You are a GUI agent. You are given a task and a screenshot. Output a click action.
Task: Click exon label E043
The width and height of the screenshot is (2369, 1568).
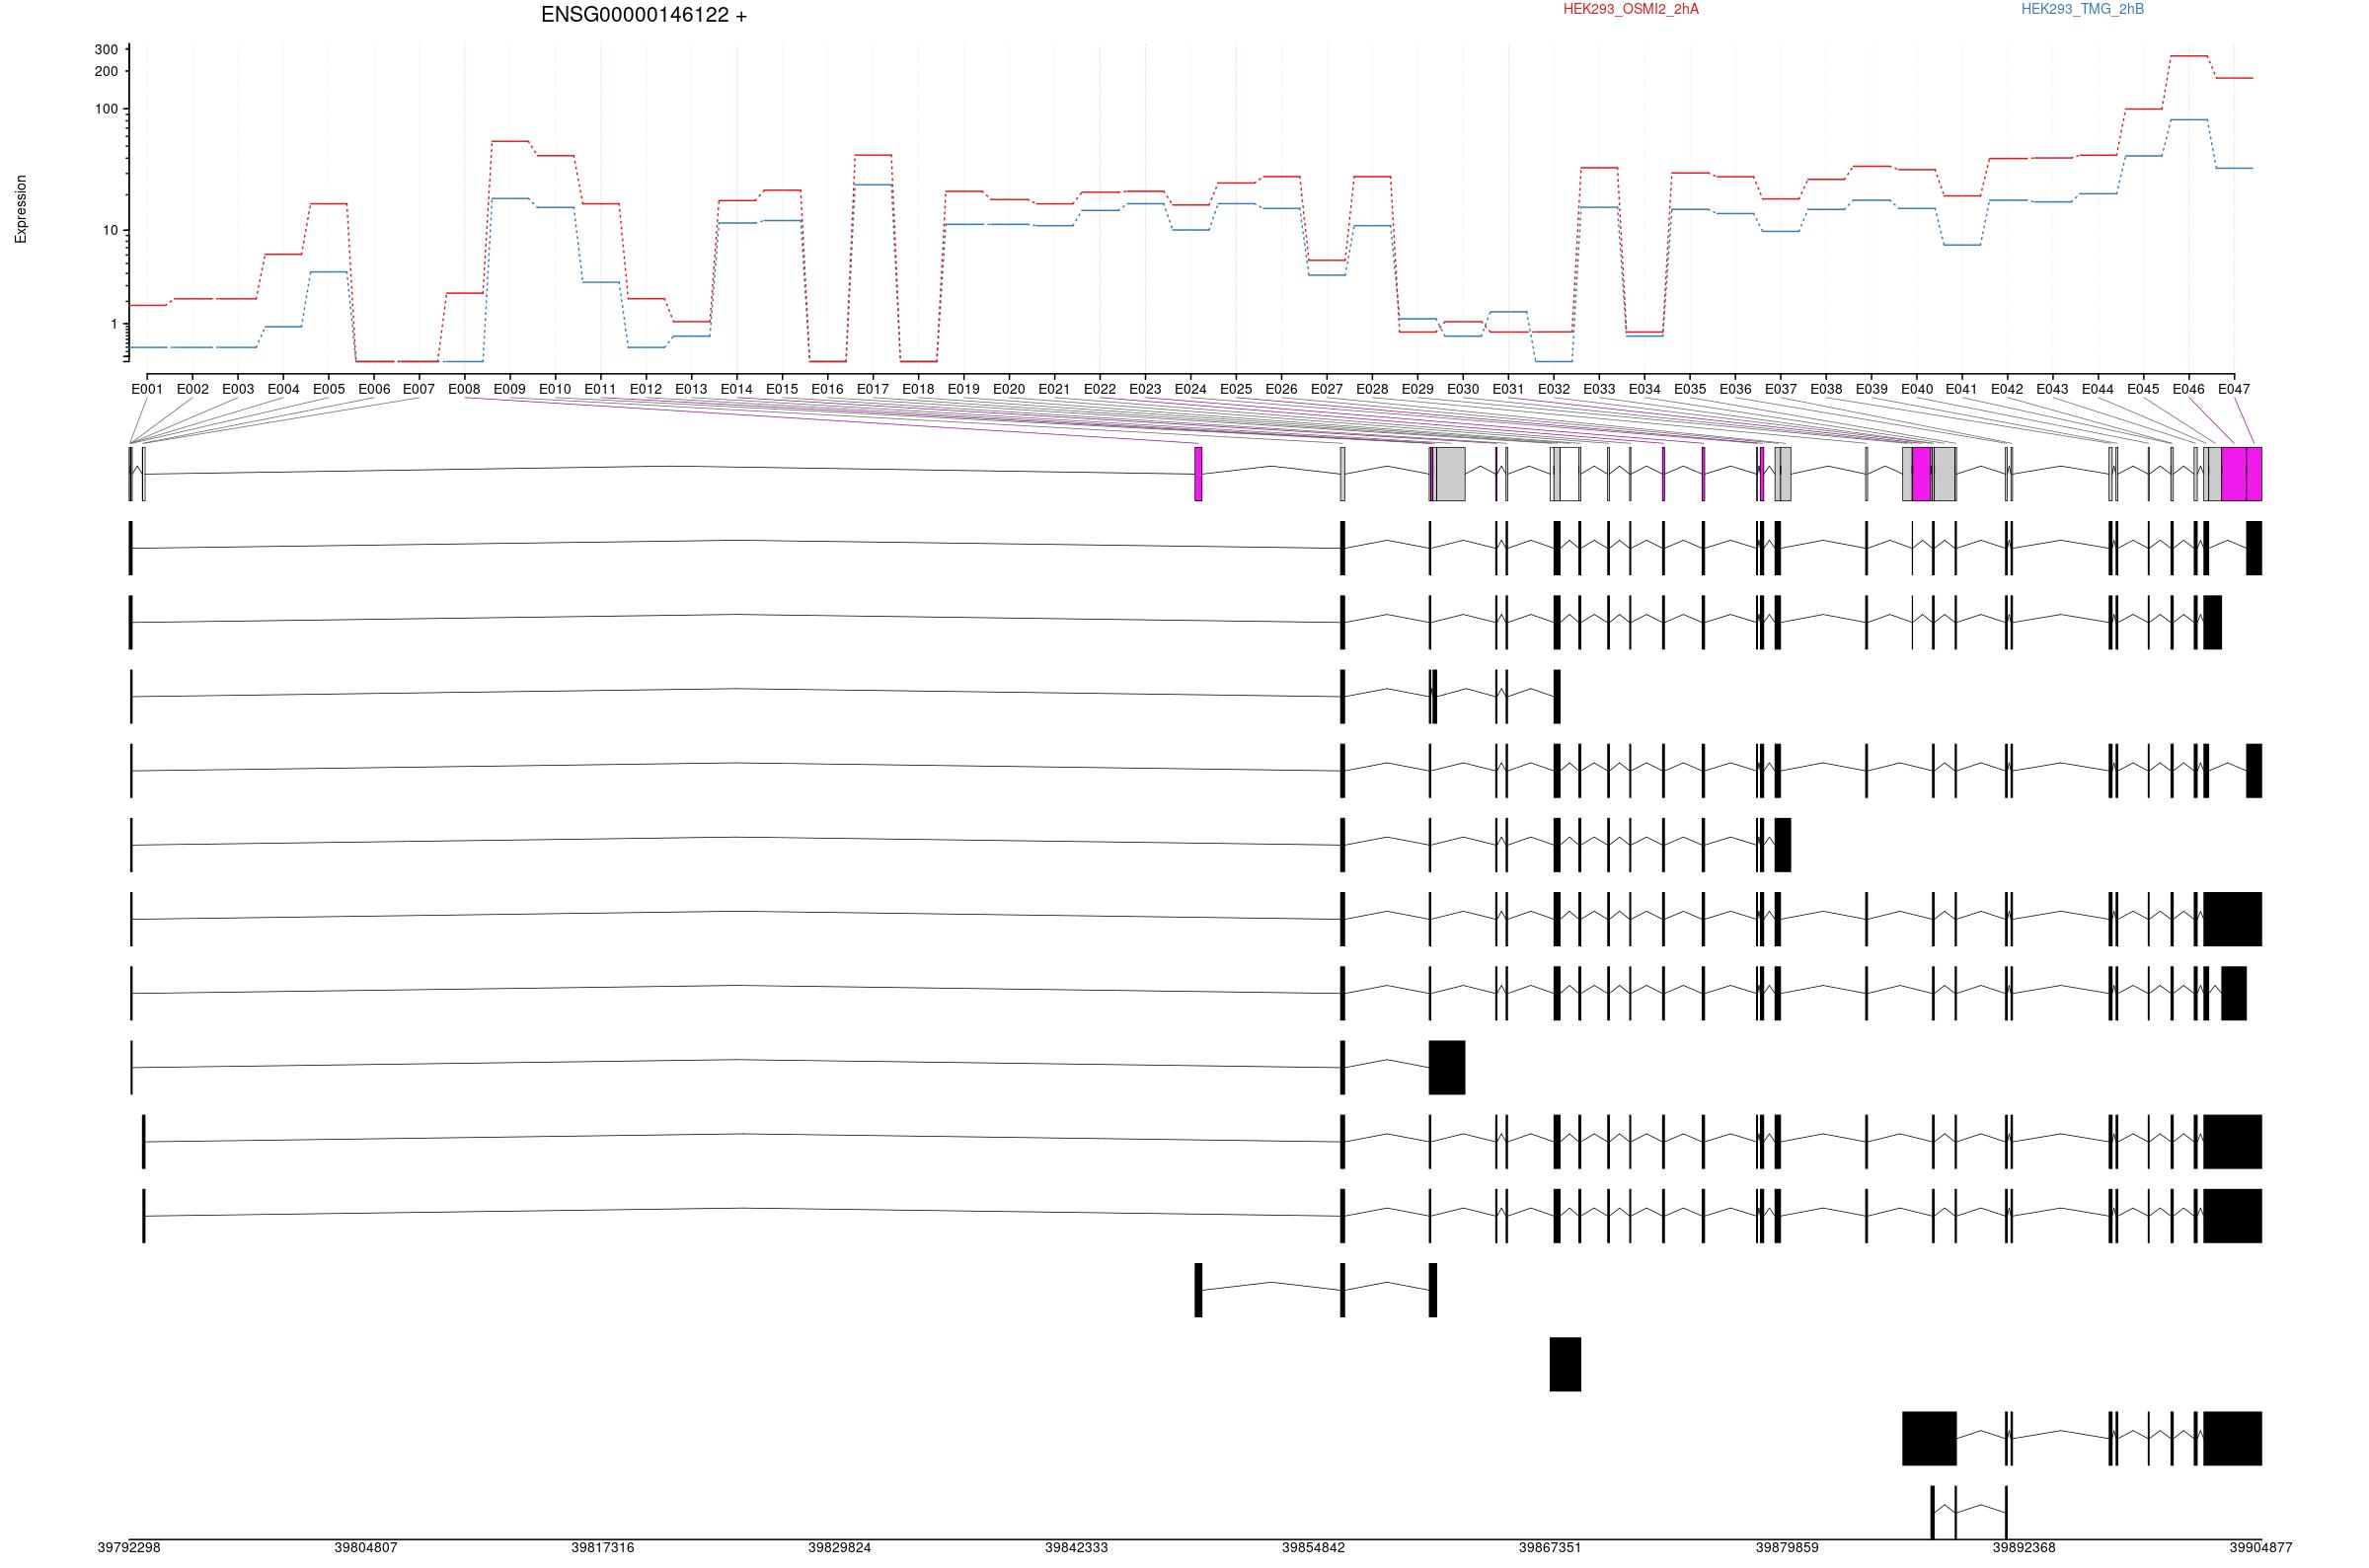[2052, 389]
